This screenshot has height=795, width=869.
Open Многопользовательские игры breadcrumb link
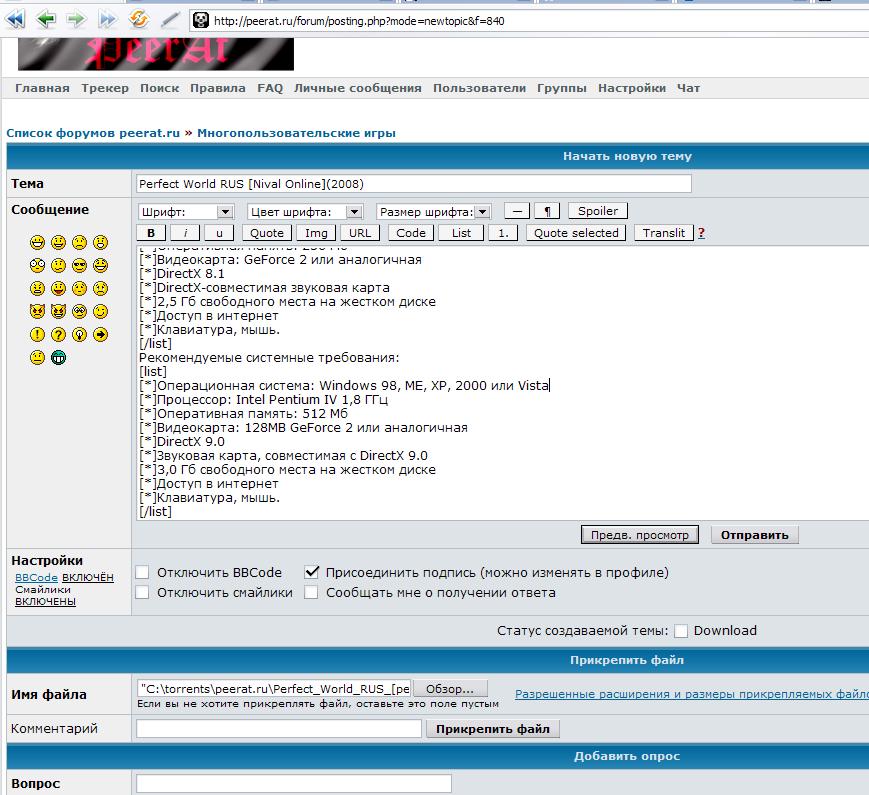point(297,133)
